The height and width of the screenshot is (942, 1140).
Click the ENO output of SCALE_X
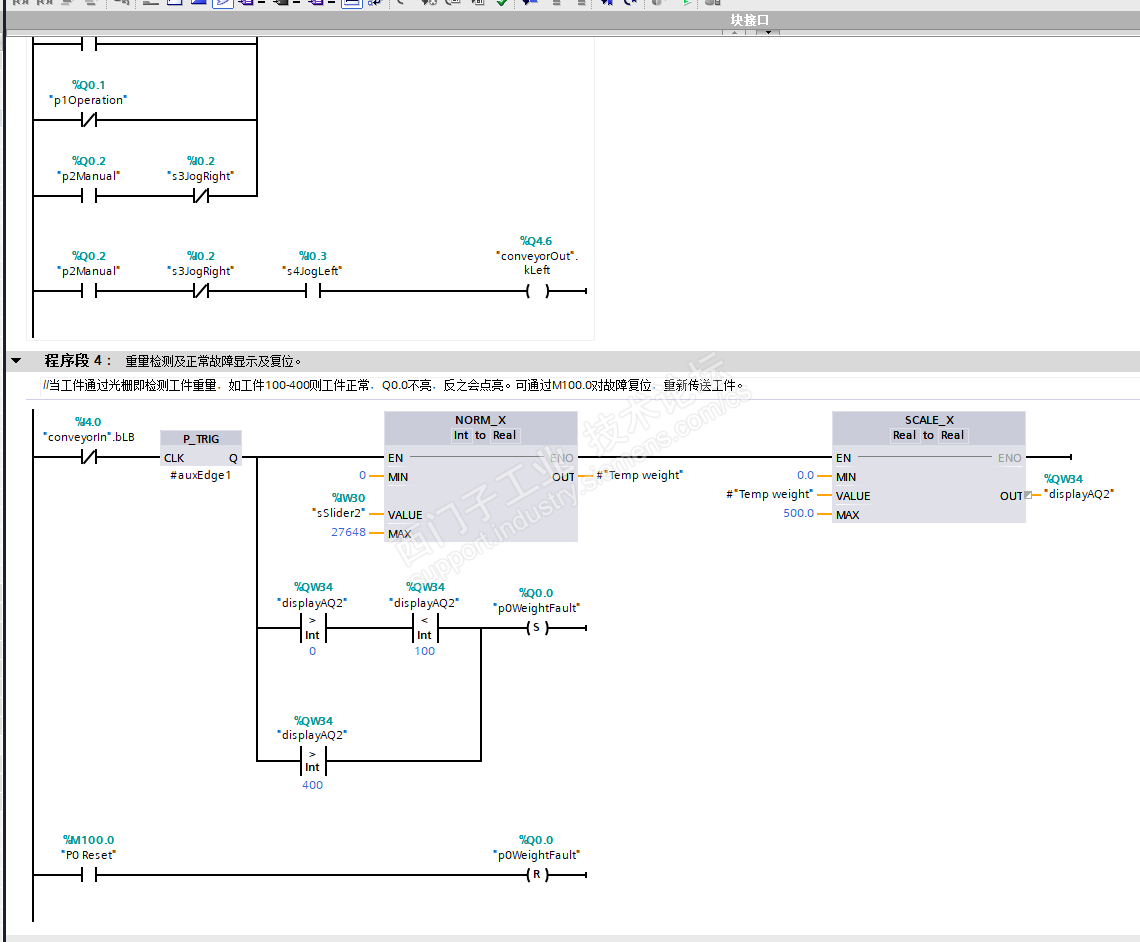coord(1009,458)
